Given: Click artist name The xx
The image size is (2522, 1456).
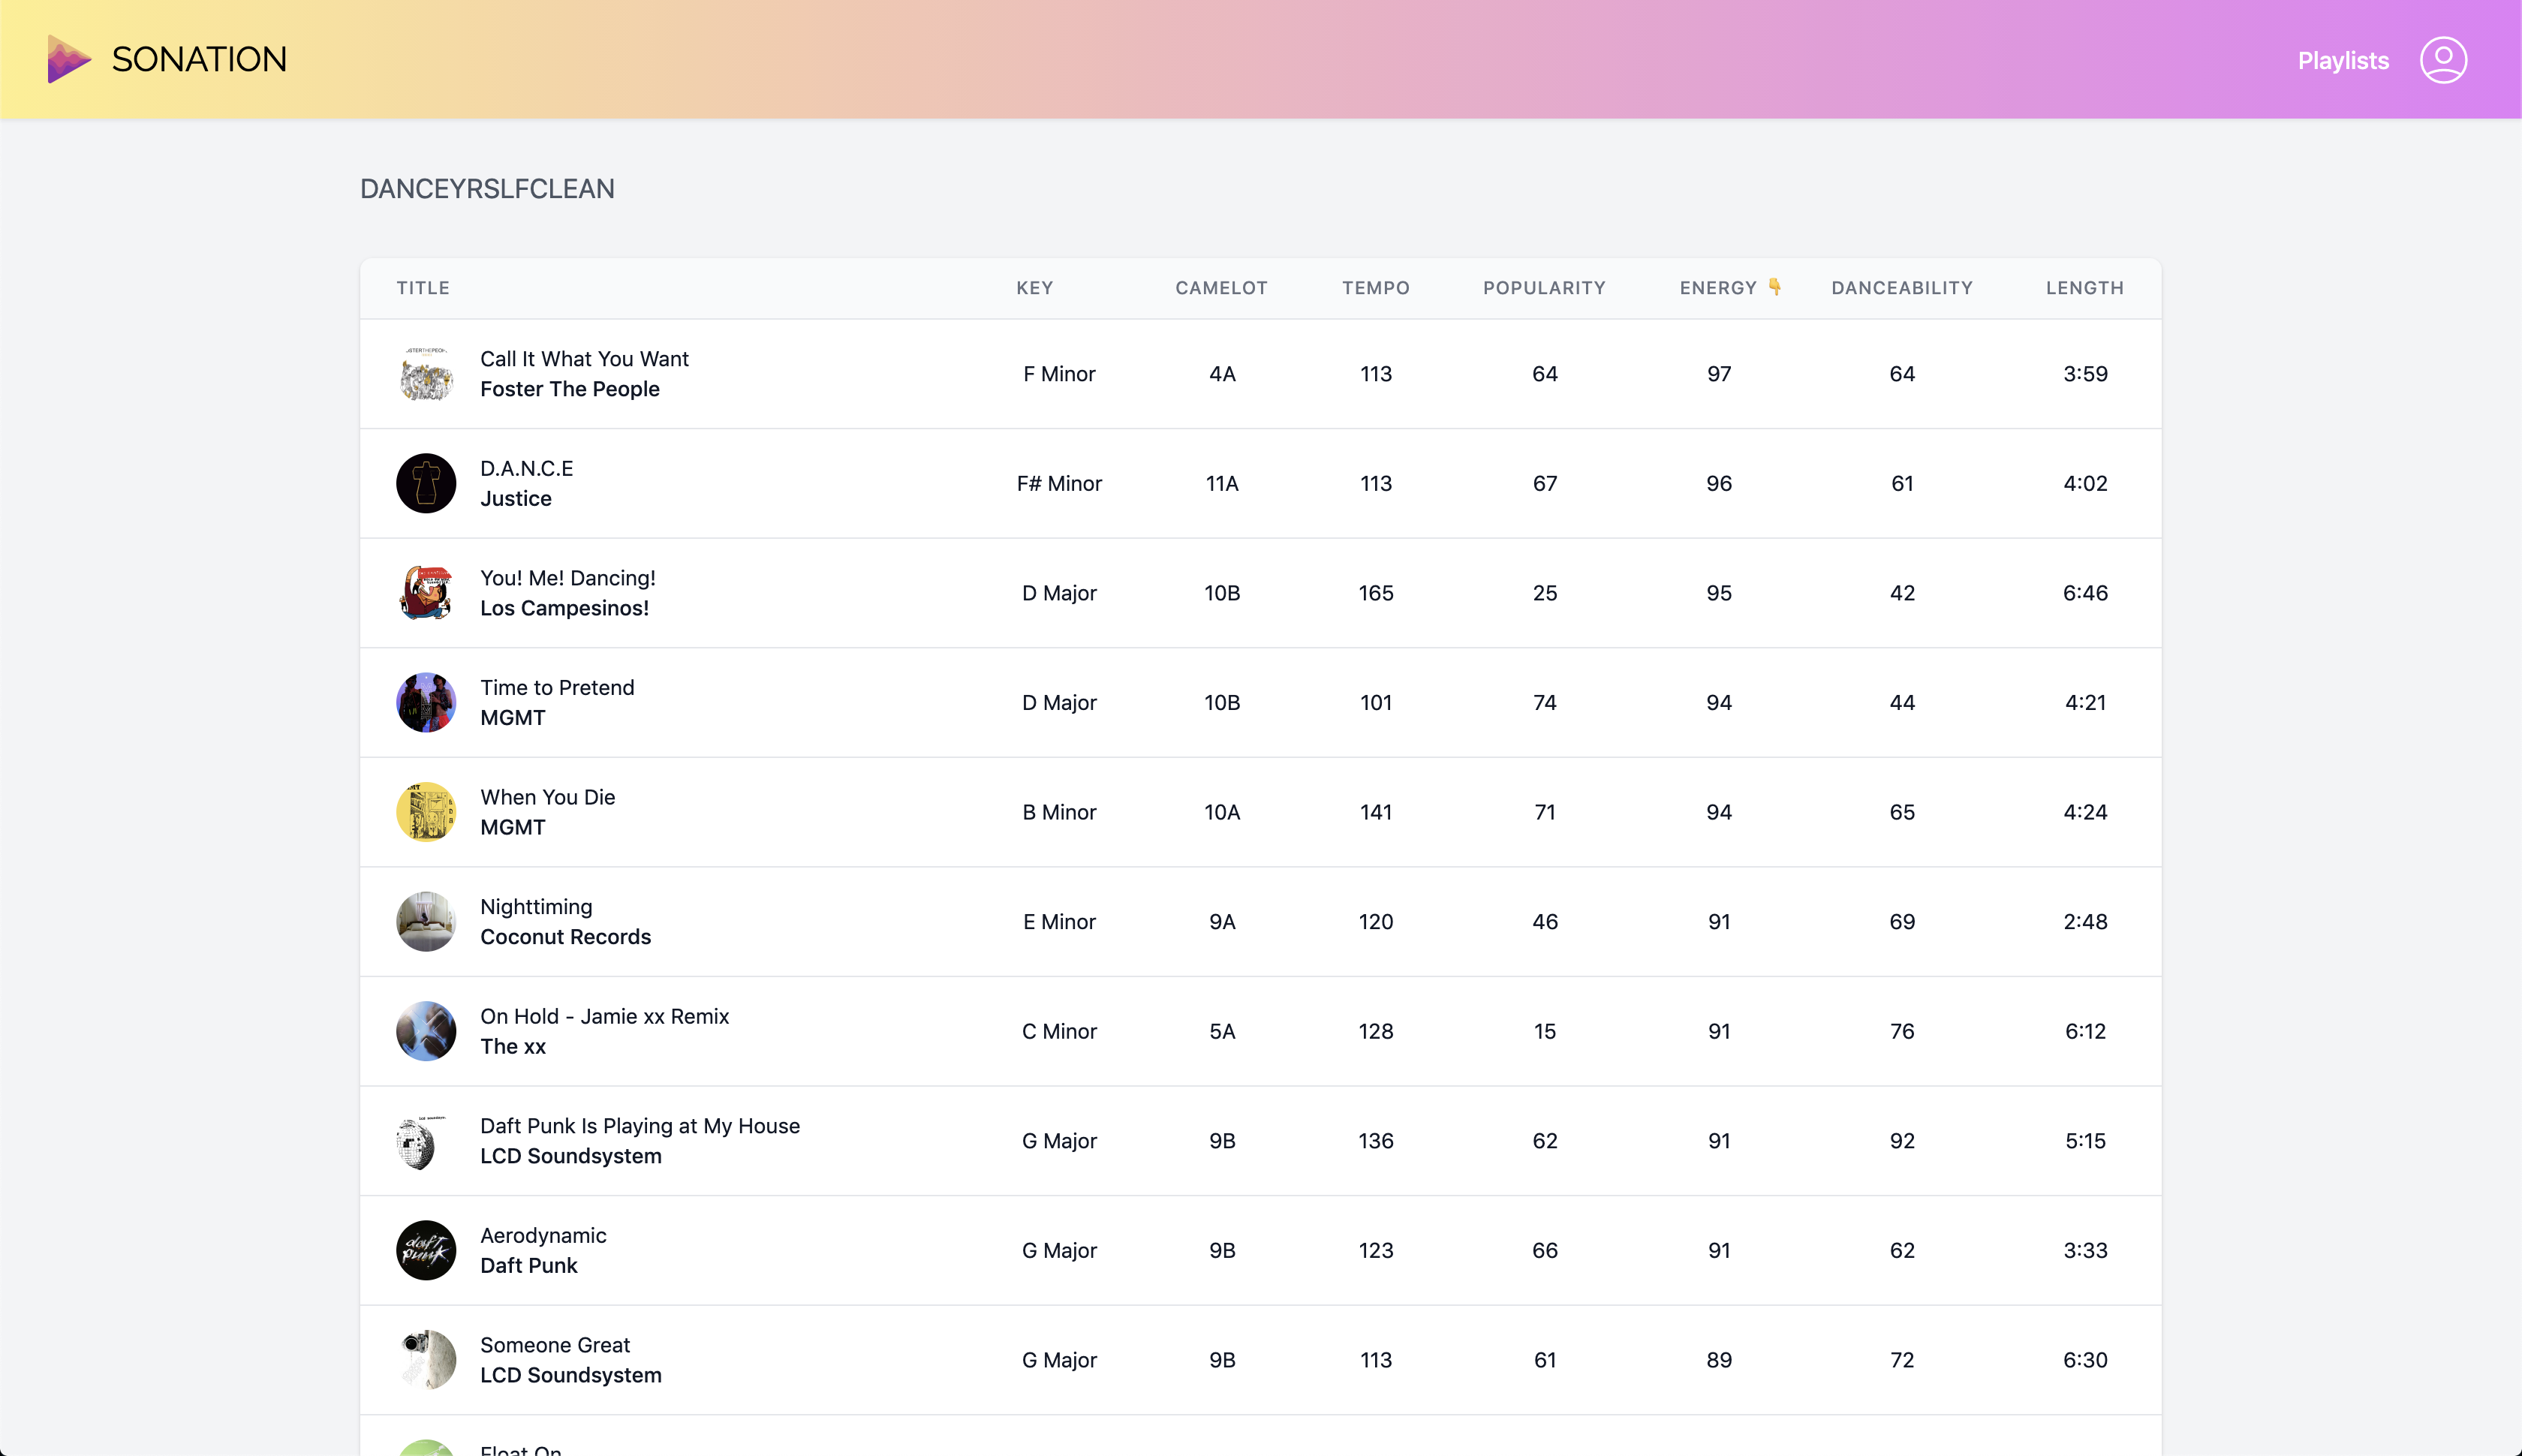Looking at the screenshot, I should pyautogui.click(x=512, y=1046).
